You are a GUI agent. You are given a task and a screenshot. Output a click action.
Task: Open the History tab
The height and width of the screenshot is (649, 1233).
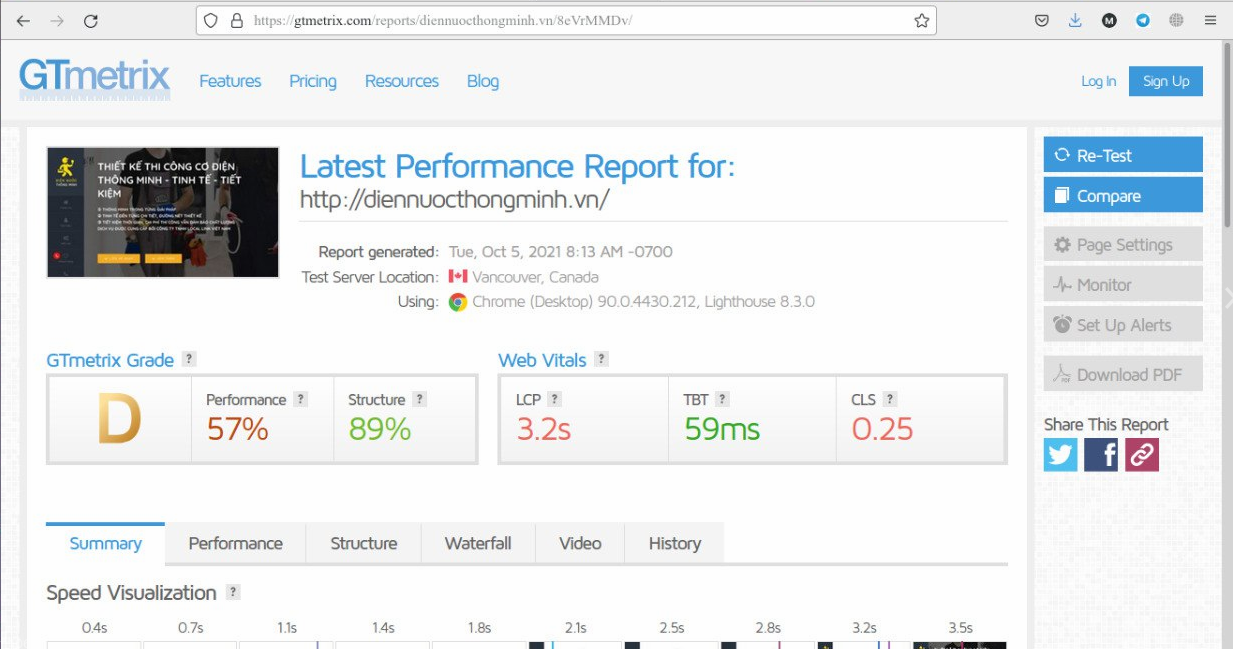point(675,543)
